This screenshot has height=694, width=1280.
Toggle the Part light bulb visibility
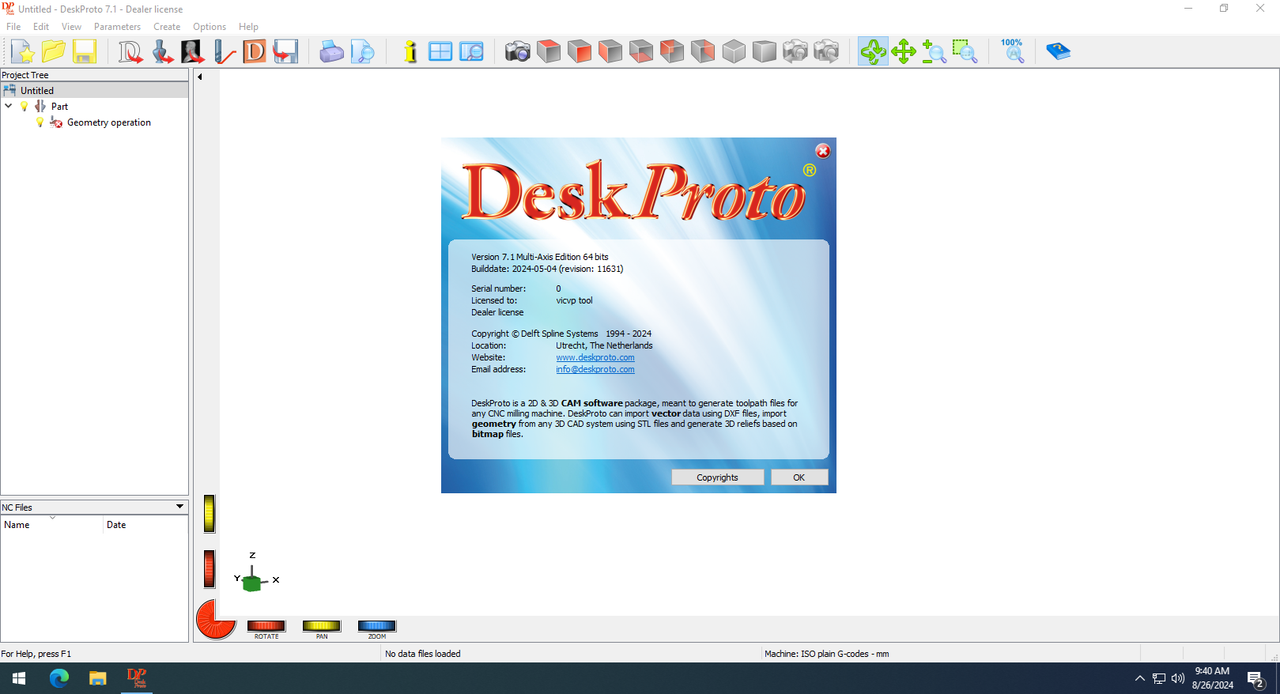click(25, 106)
